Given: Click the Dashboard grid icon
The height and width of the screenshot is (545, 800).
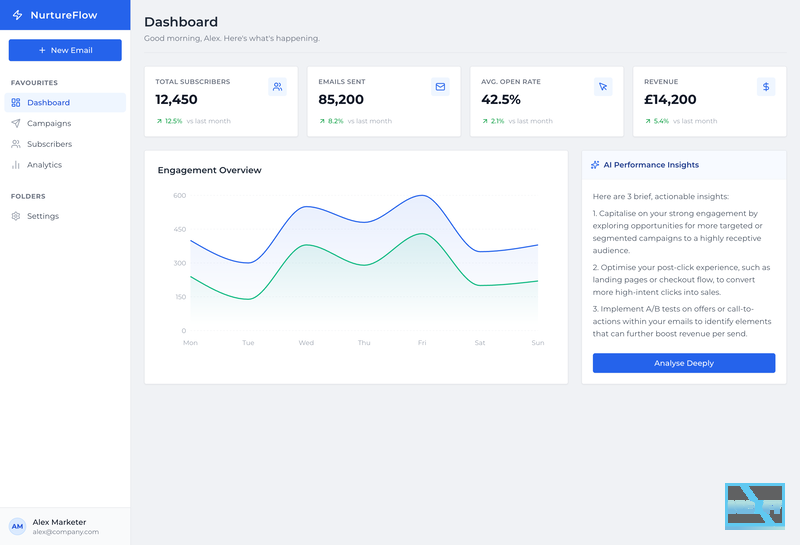Looking at the screenshot, I should (16, 103).
